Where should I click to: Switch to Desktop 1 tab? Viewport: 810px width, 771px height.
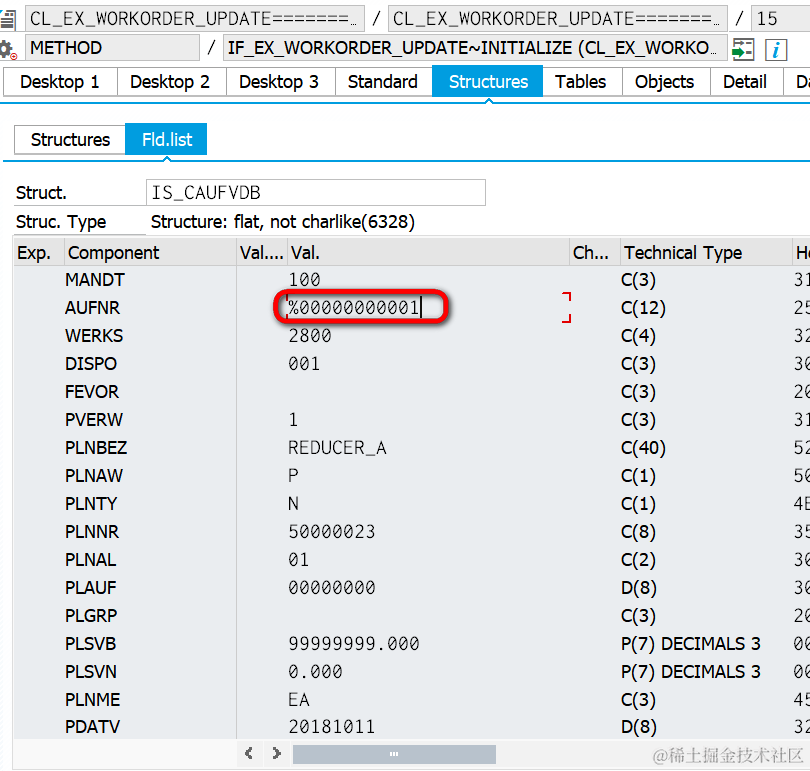tap(60, 82)
